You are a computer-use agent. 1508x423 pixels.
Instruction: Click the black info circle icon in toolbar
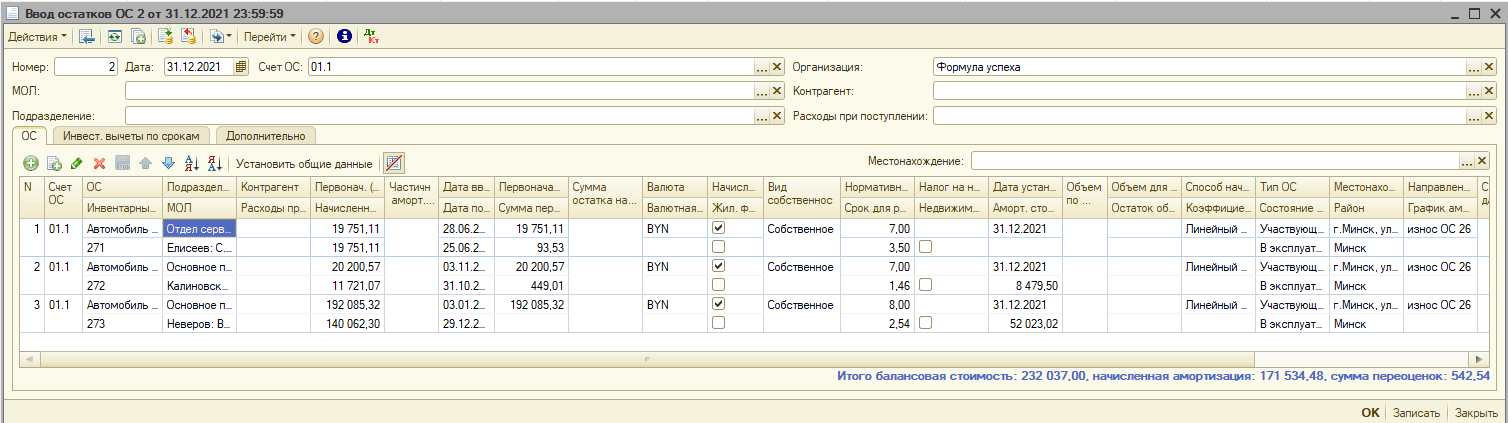coord(344,37)
